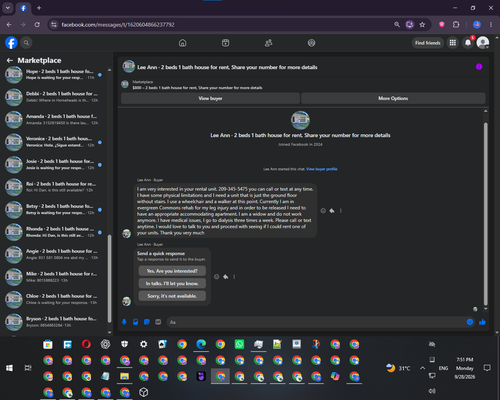The height and width of the screenshot is (400, 500).
Task: Record a voice clip with the microphone icon
Action: click(x=124, y=322)
